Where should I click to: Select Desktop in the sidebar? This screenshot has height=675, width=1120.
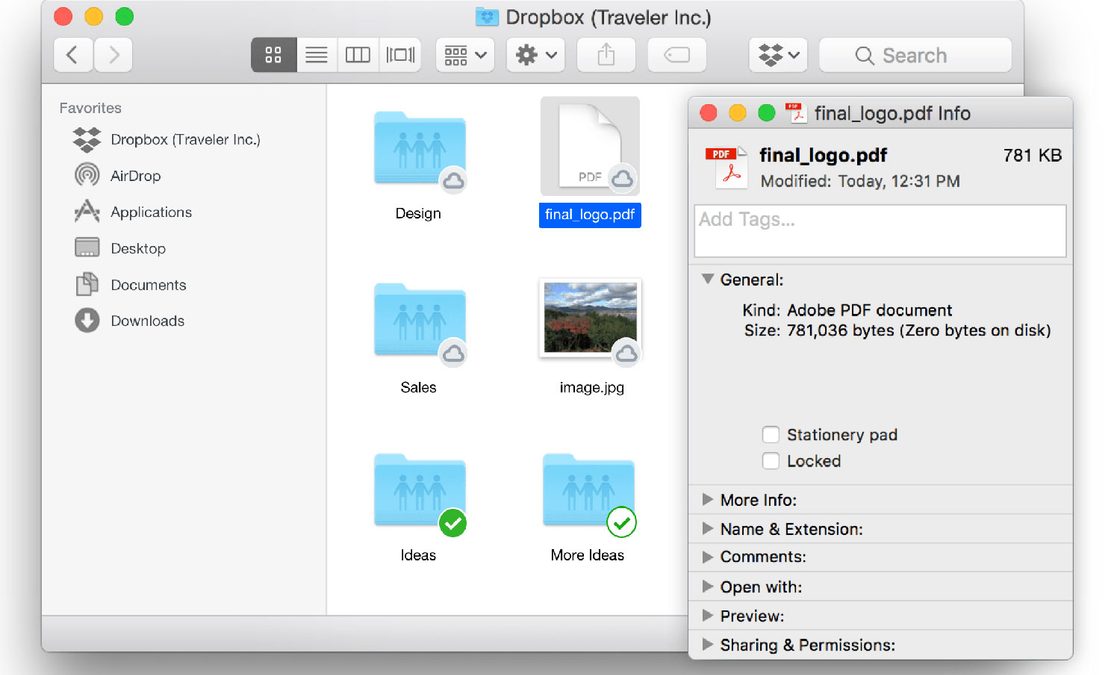coord(120,249)
